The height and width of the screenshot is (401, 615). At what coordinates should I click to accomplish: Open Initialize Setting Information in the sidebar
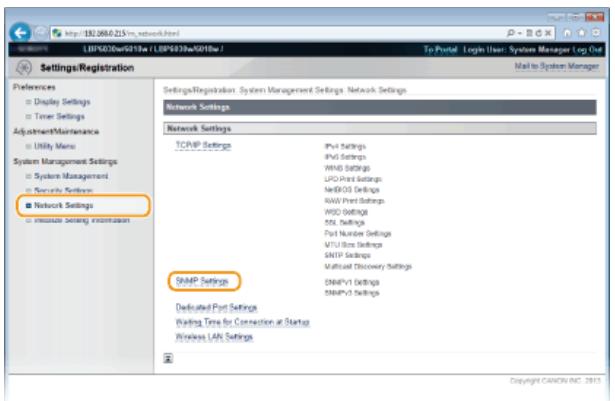(82, 220)
